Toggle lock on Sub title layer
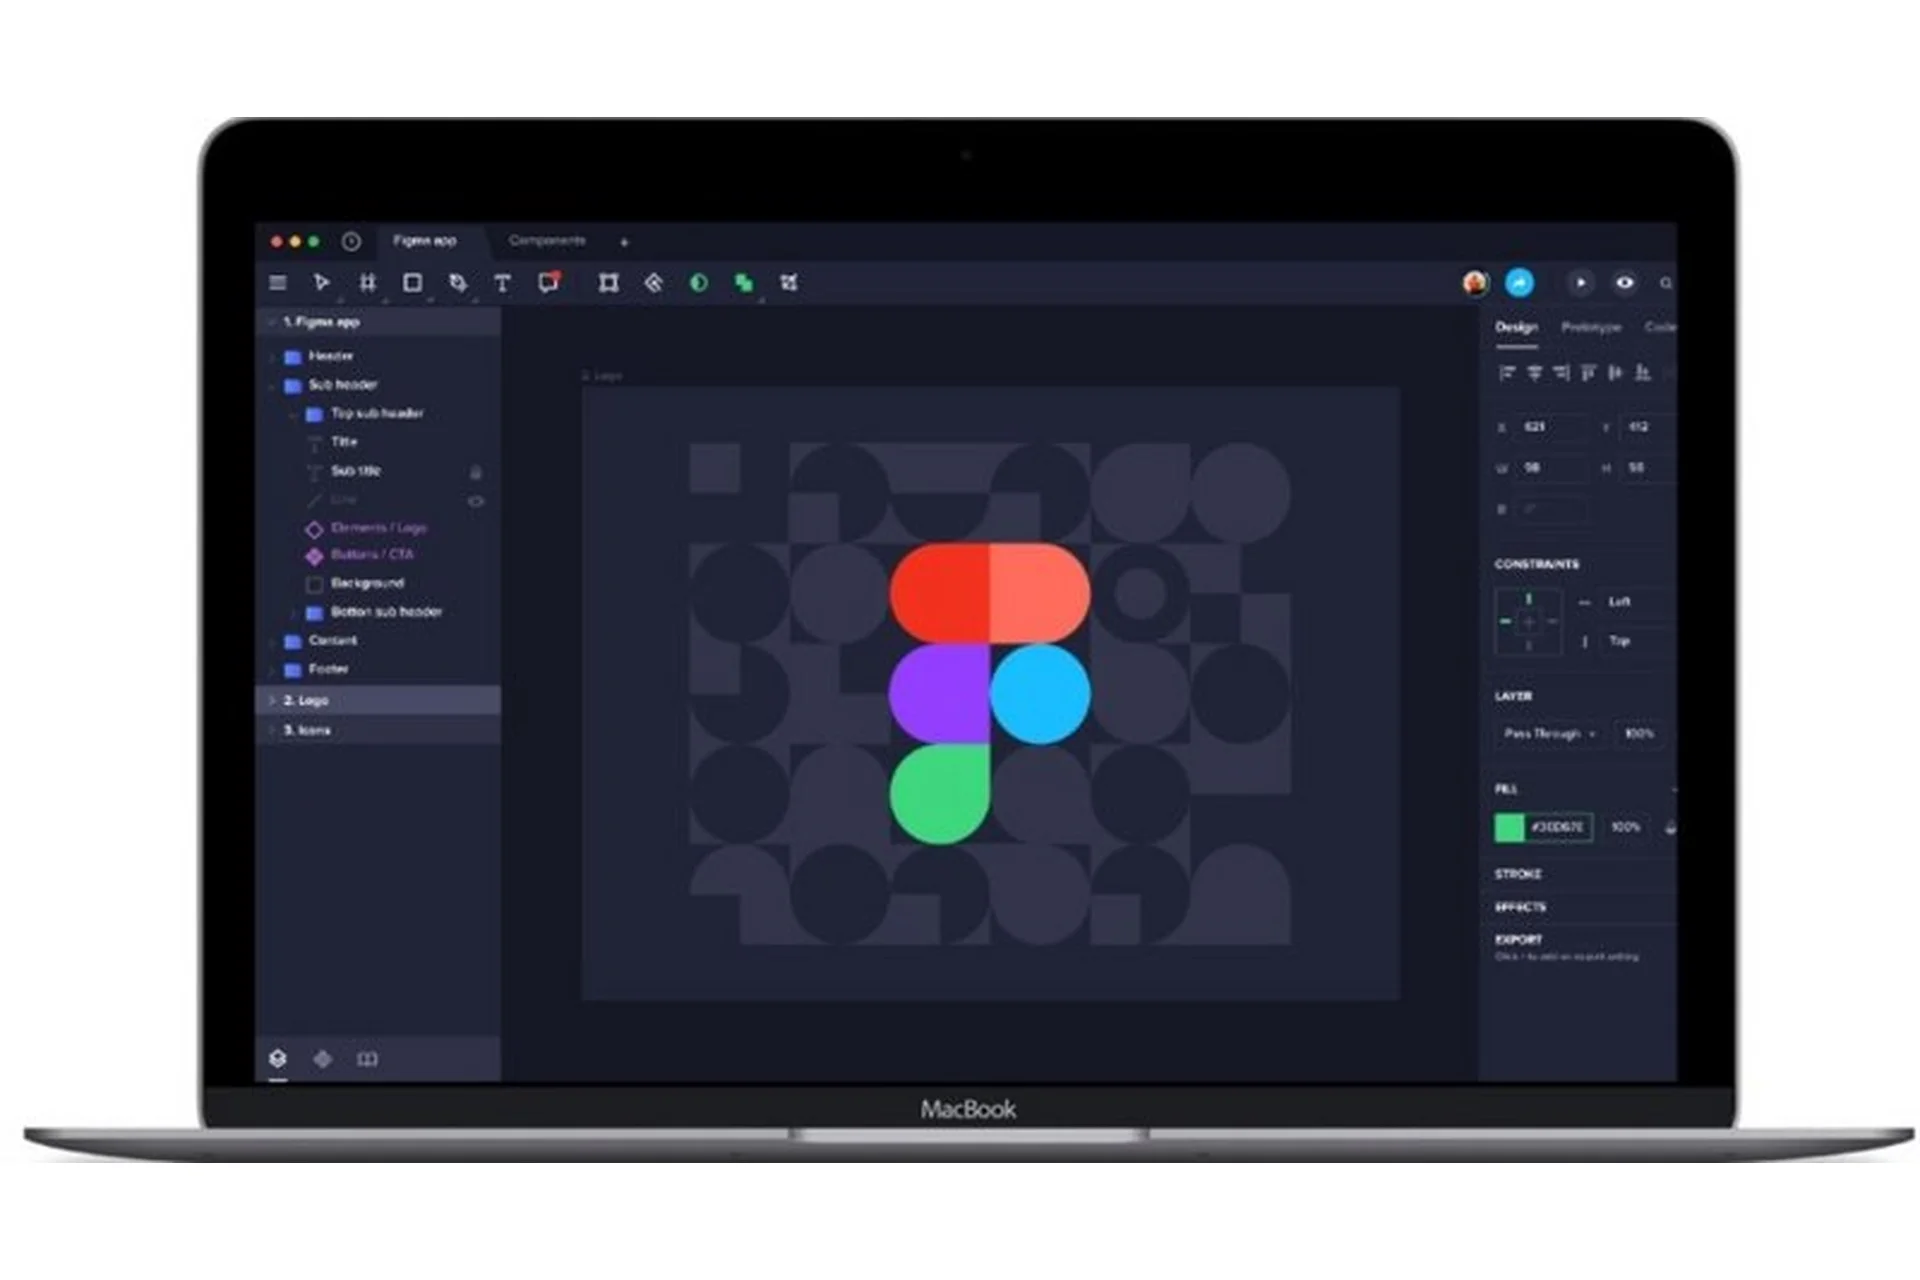 [x=476, y=472]
